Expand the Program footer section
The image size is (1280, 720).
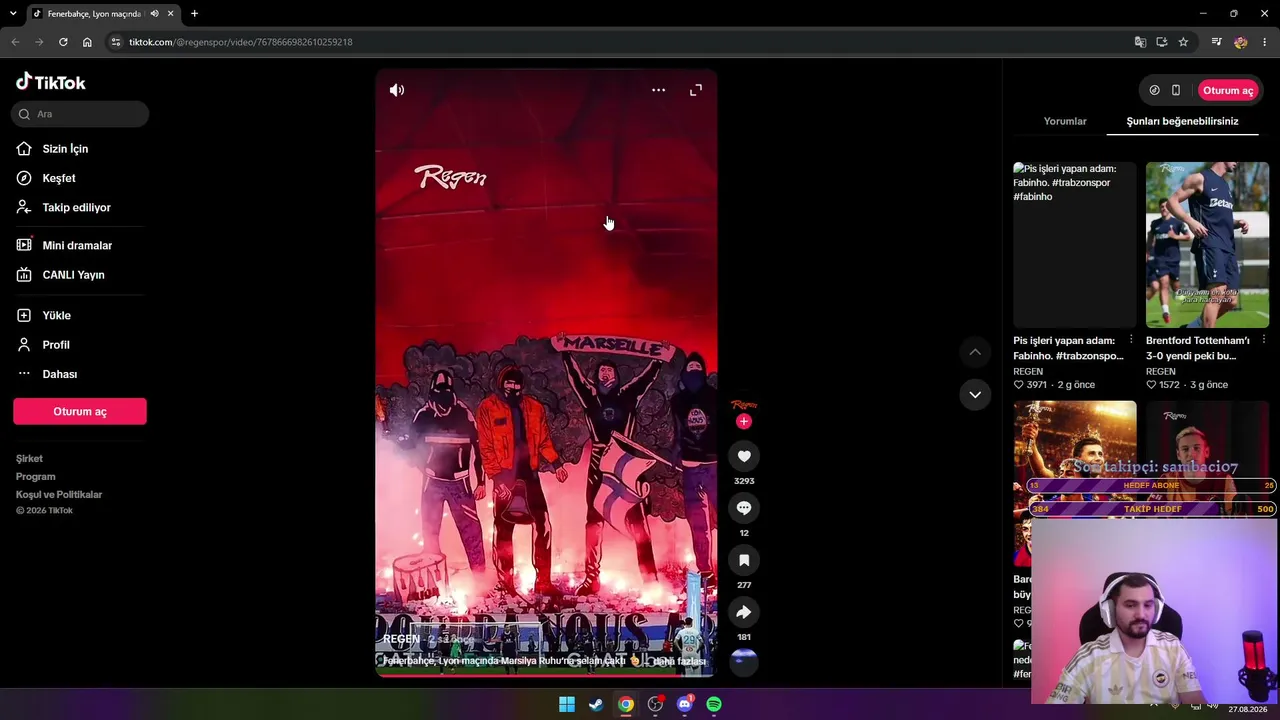pos(35,477)
